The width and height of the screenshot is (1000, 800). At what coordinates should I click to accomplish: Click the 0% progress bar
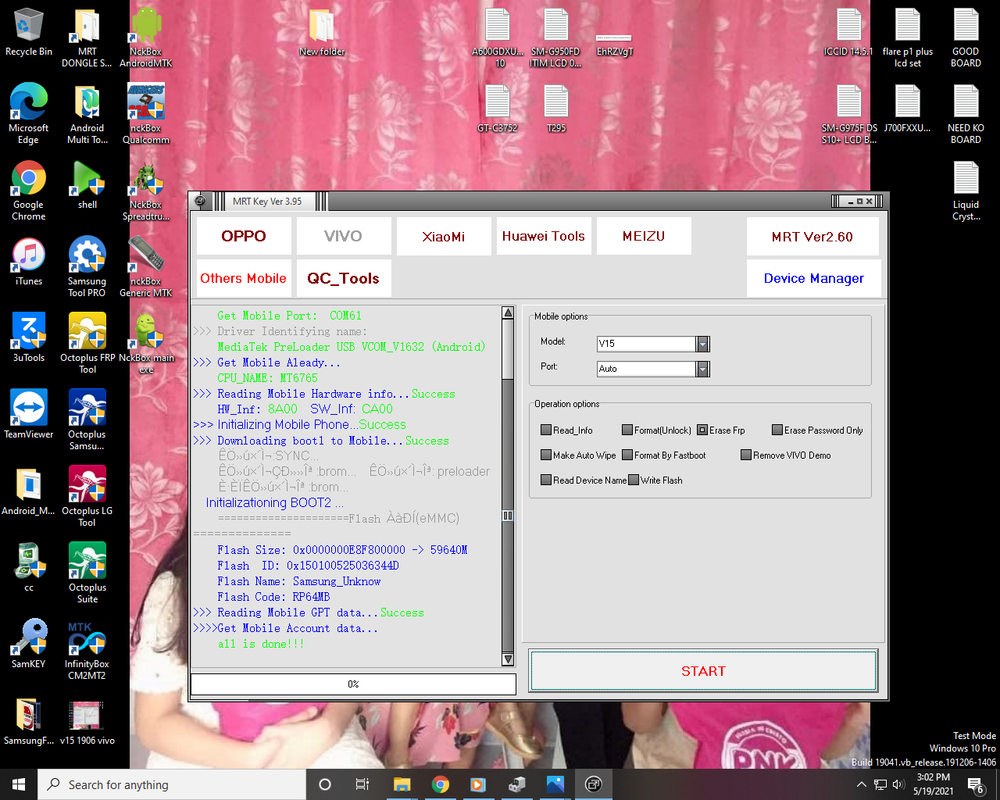click(x=353, y=684)
